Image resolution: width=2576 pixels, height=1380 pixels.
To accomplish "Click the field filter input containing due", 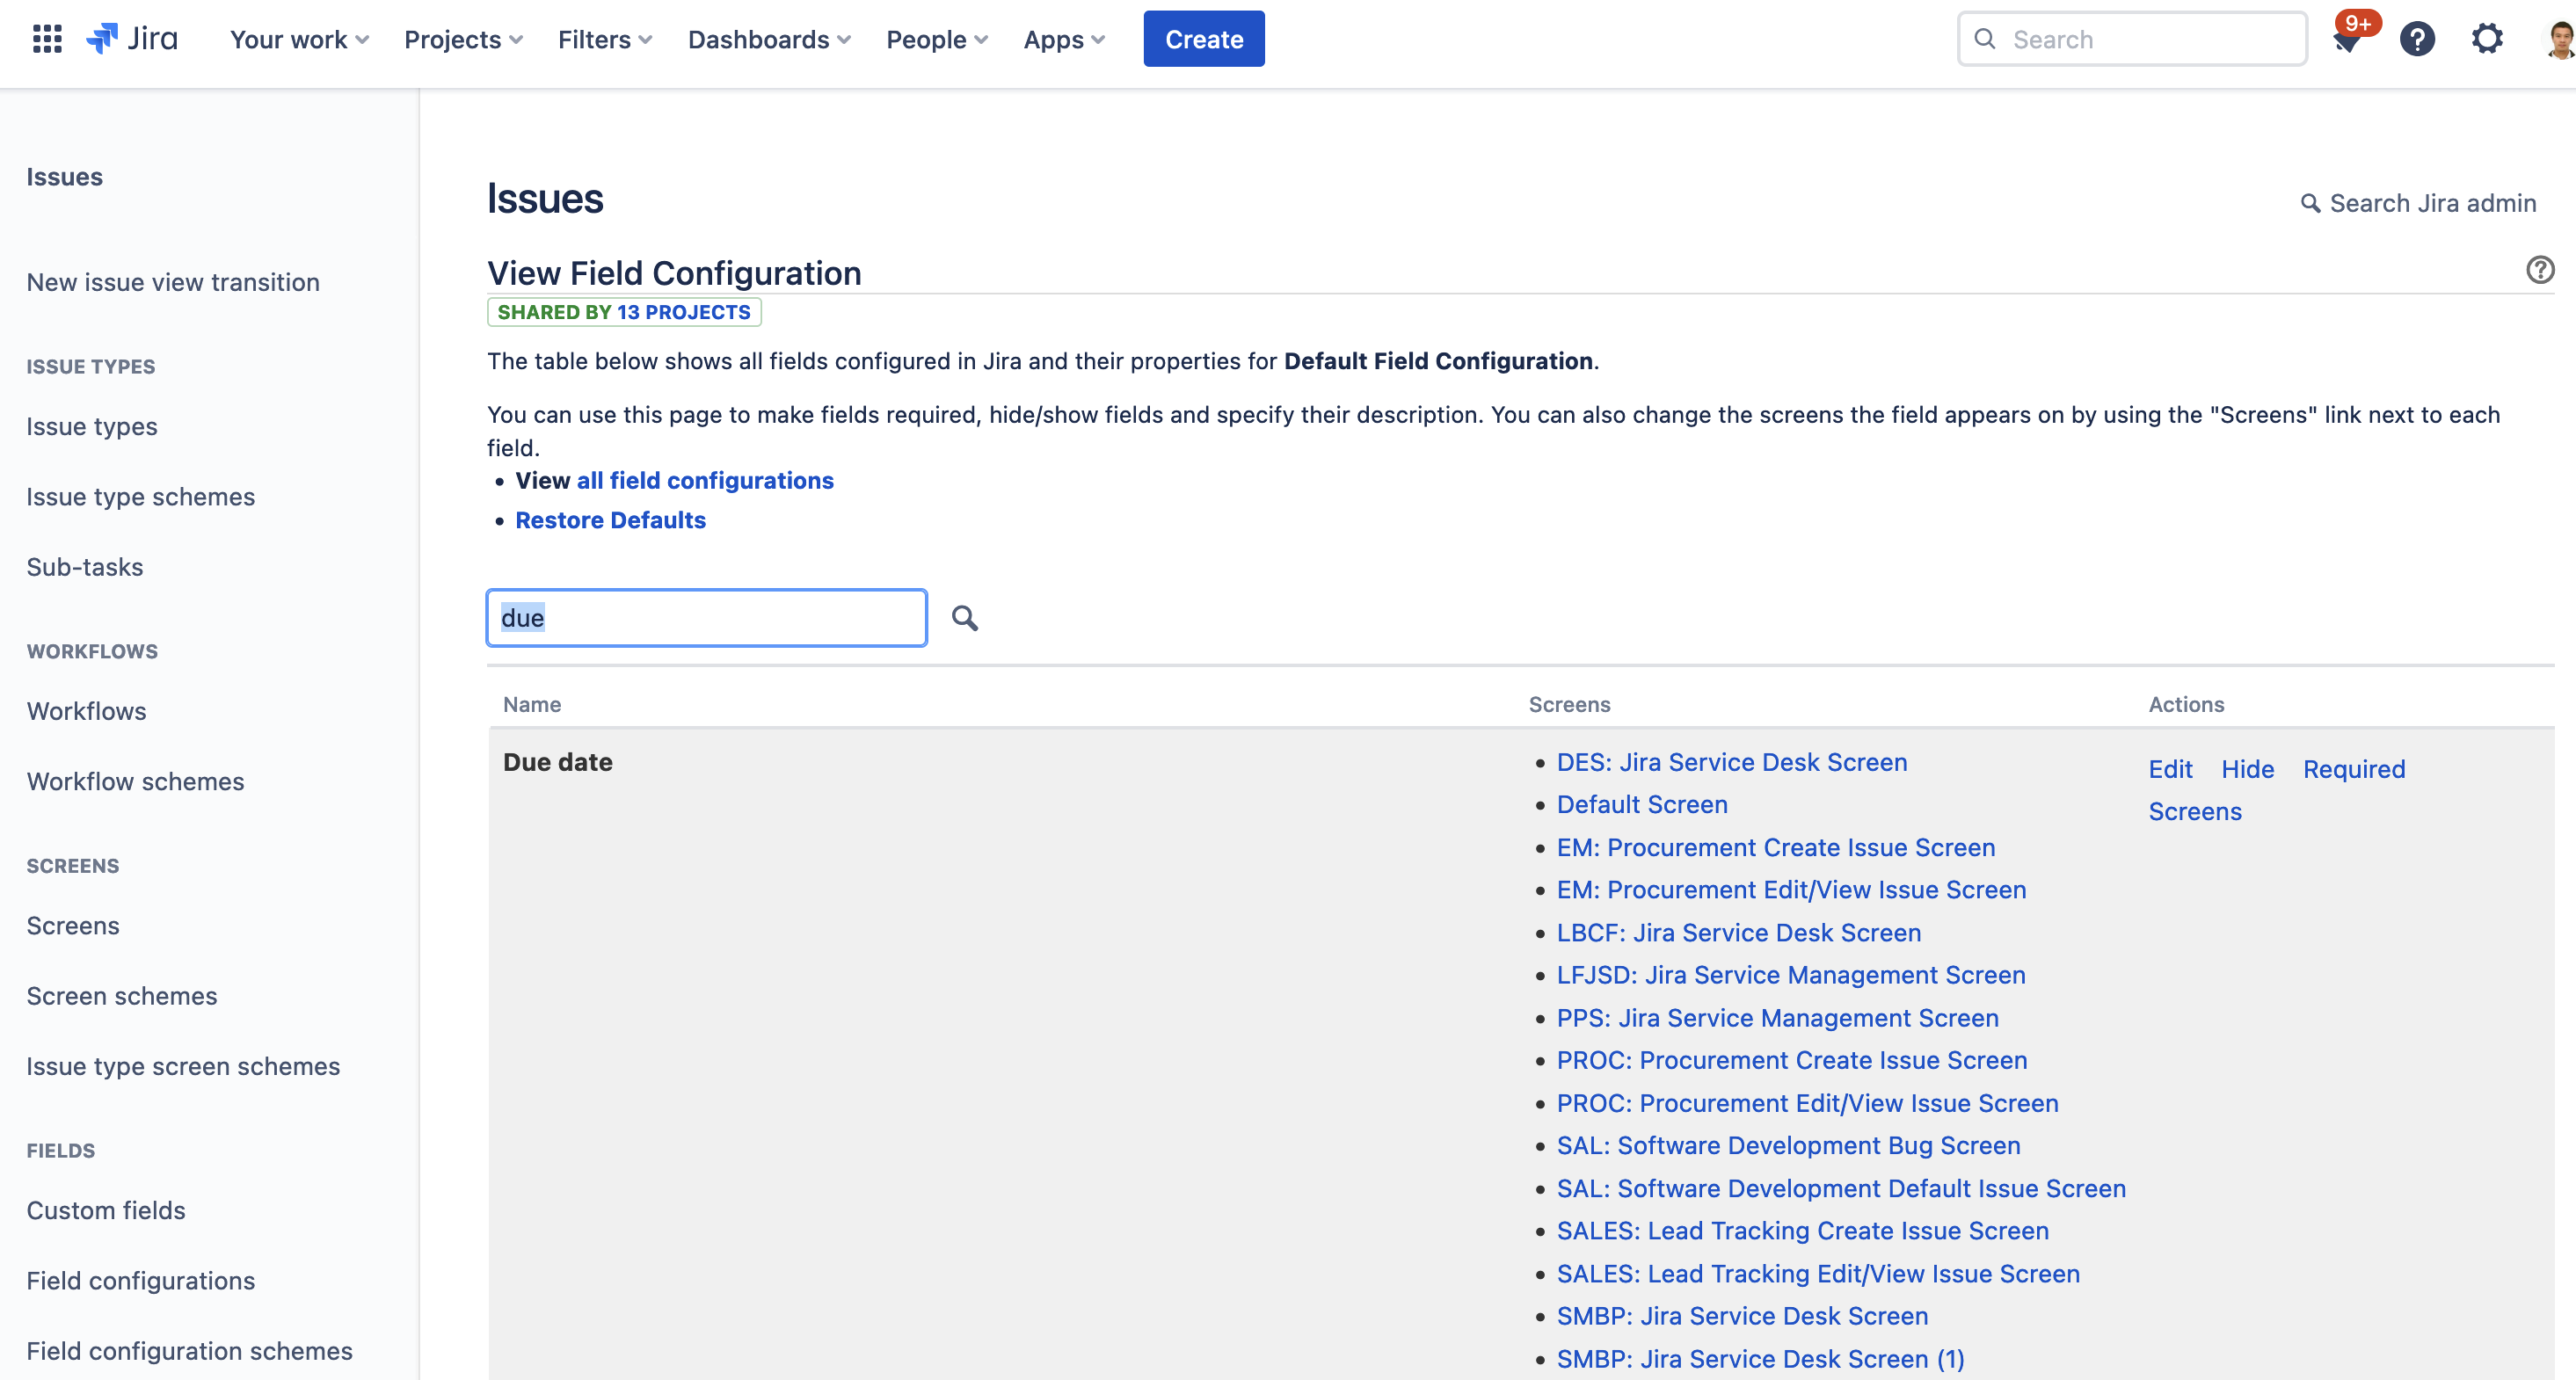I will (x=706, y=618).
